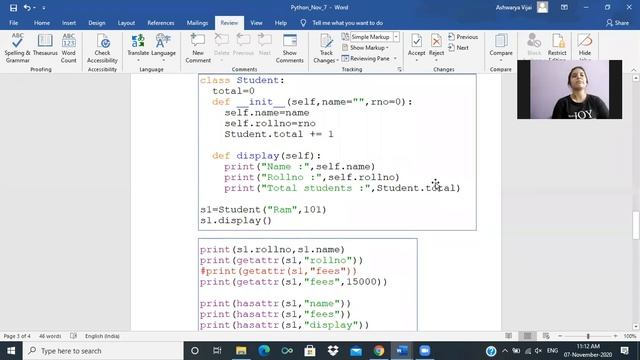
Task: Open Google Chrome from taskbar
Action: click(379, 351)
